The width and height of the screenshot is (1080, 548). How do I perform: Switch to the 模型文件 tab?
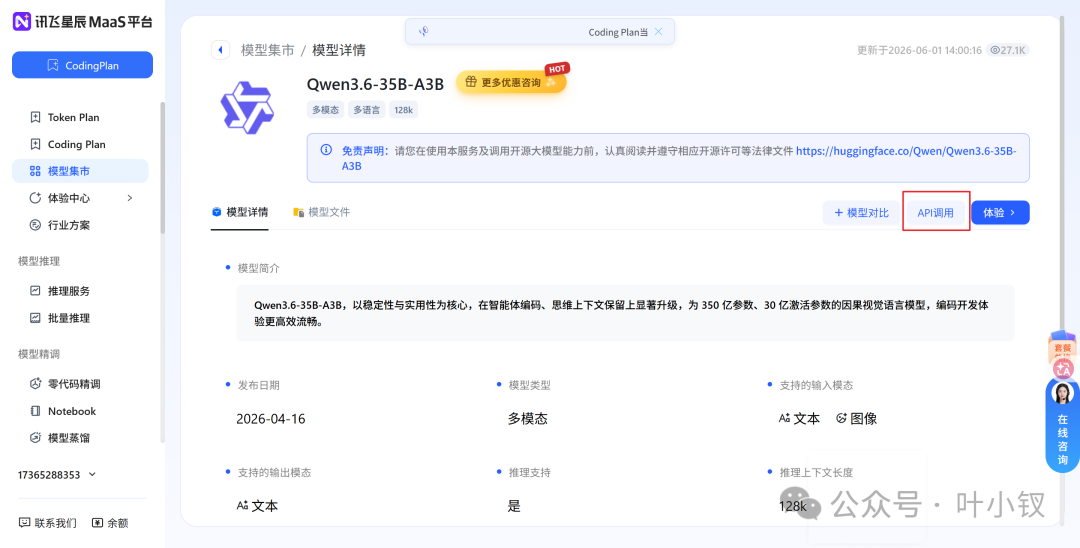322,212
